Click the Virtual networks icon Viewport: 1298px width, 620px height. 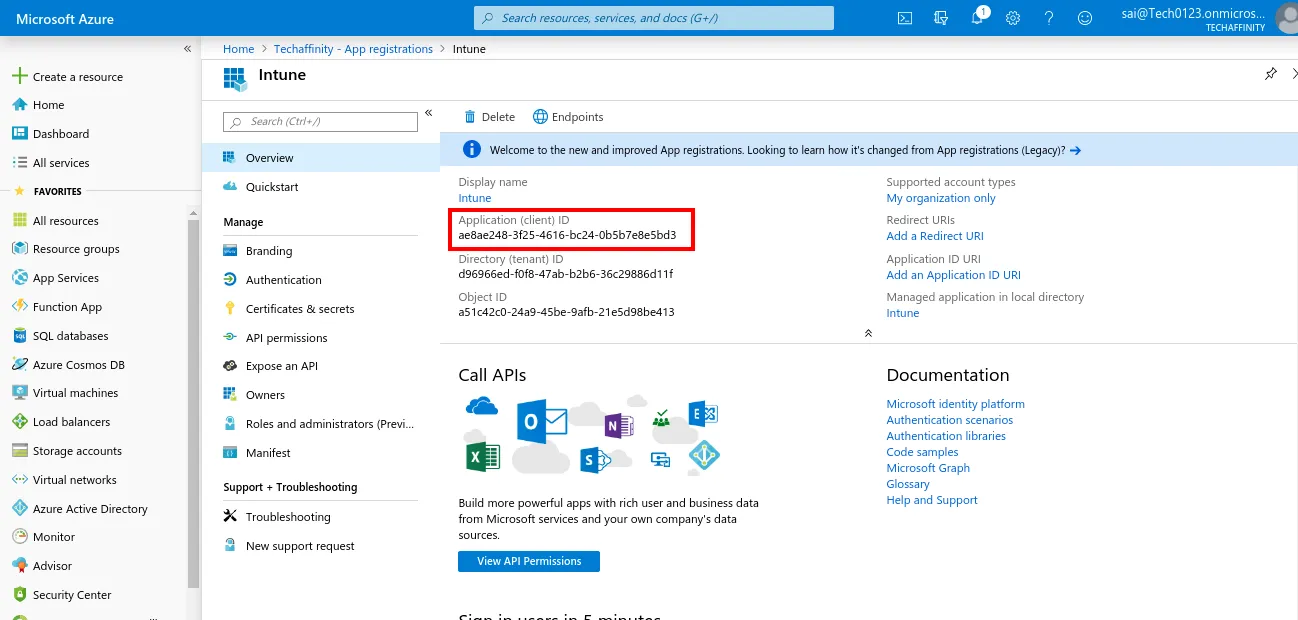19,480
